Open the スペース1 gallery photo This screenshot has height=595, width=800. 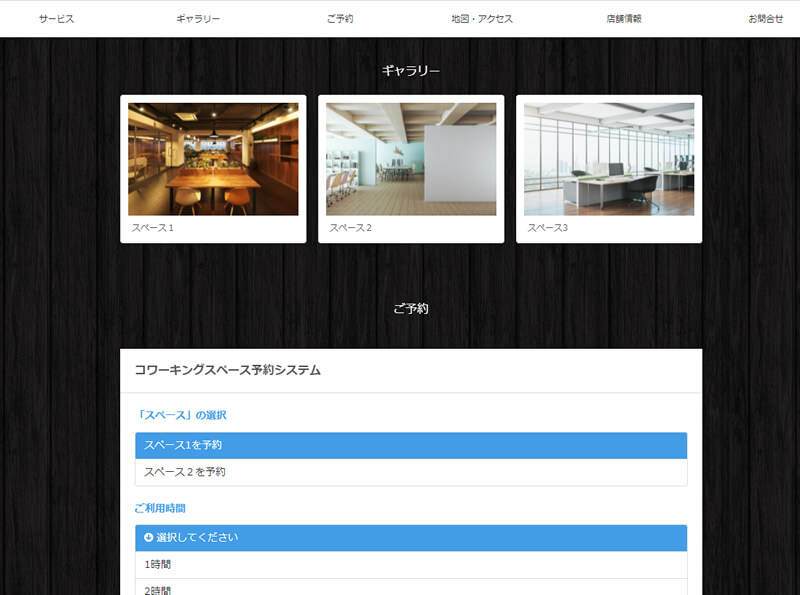pos(213,159)
